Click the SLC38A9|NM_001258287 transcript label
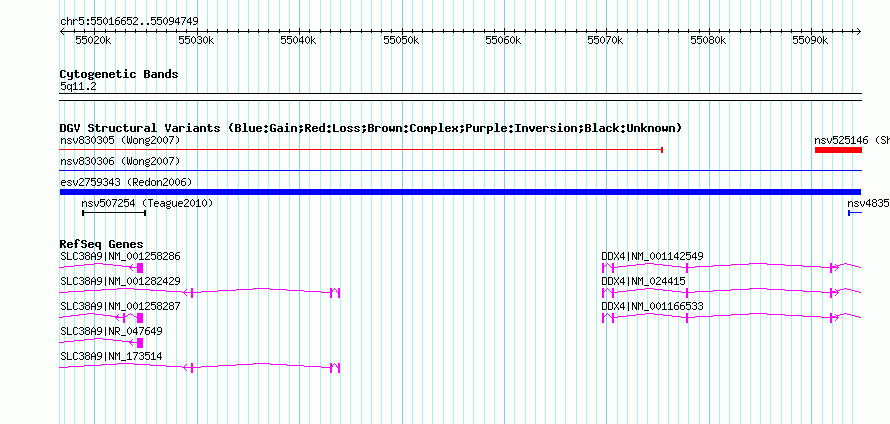 (x=120, y=307)
